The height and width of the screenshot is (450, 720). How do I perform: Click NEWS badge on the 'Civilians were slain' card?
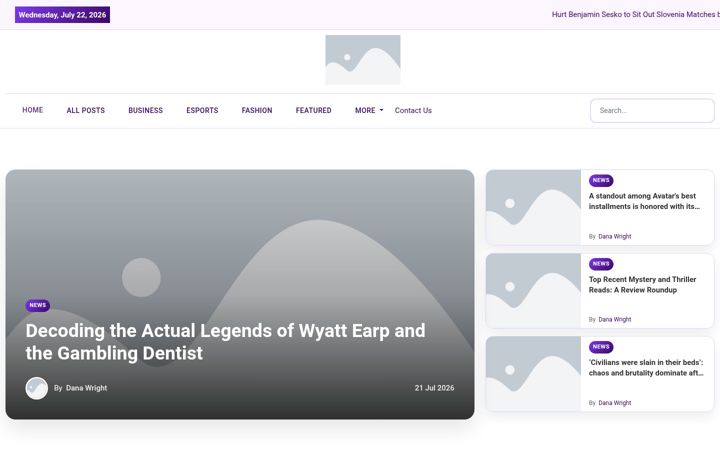(x=601, y=347)
